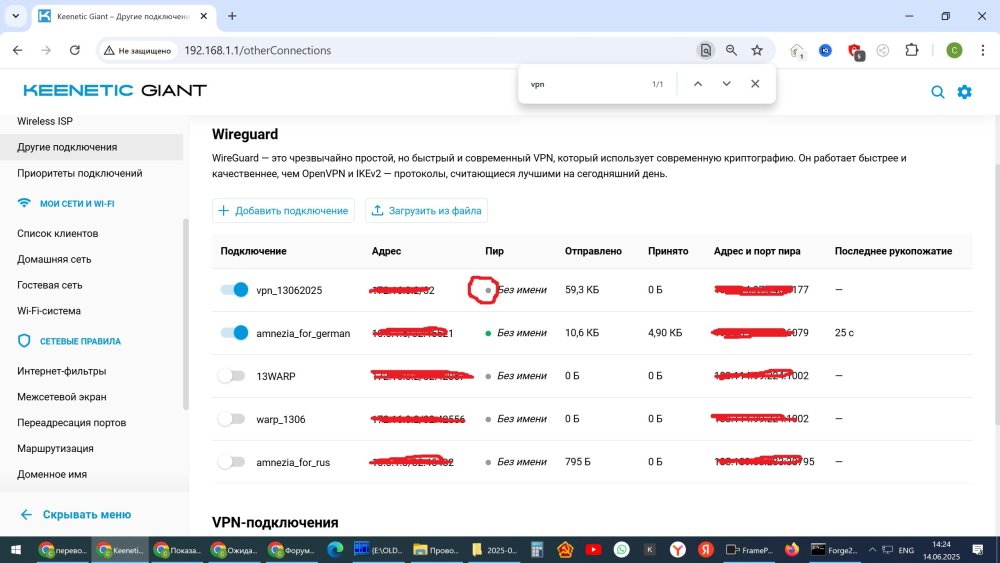The height and width of the screenshot is (563, 1000).
Task: Open 'Wi-Fi-система' sidebar item
Action: tap(49, 311)
